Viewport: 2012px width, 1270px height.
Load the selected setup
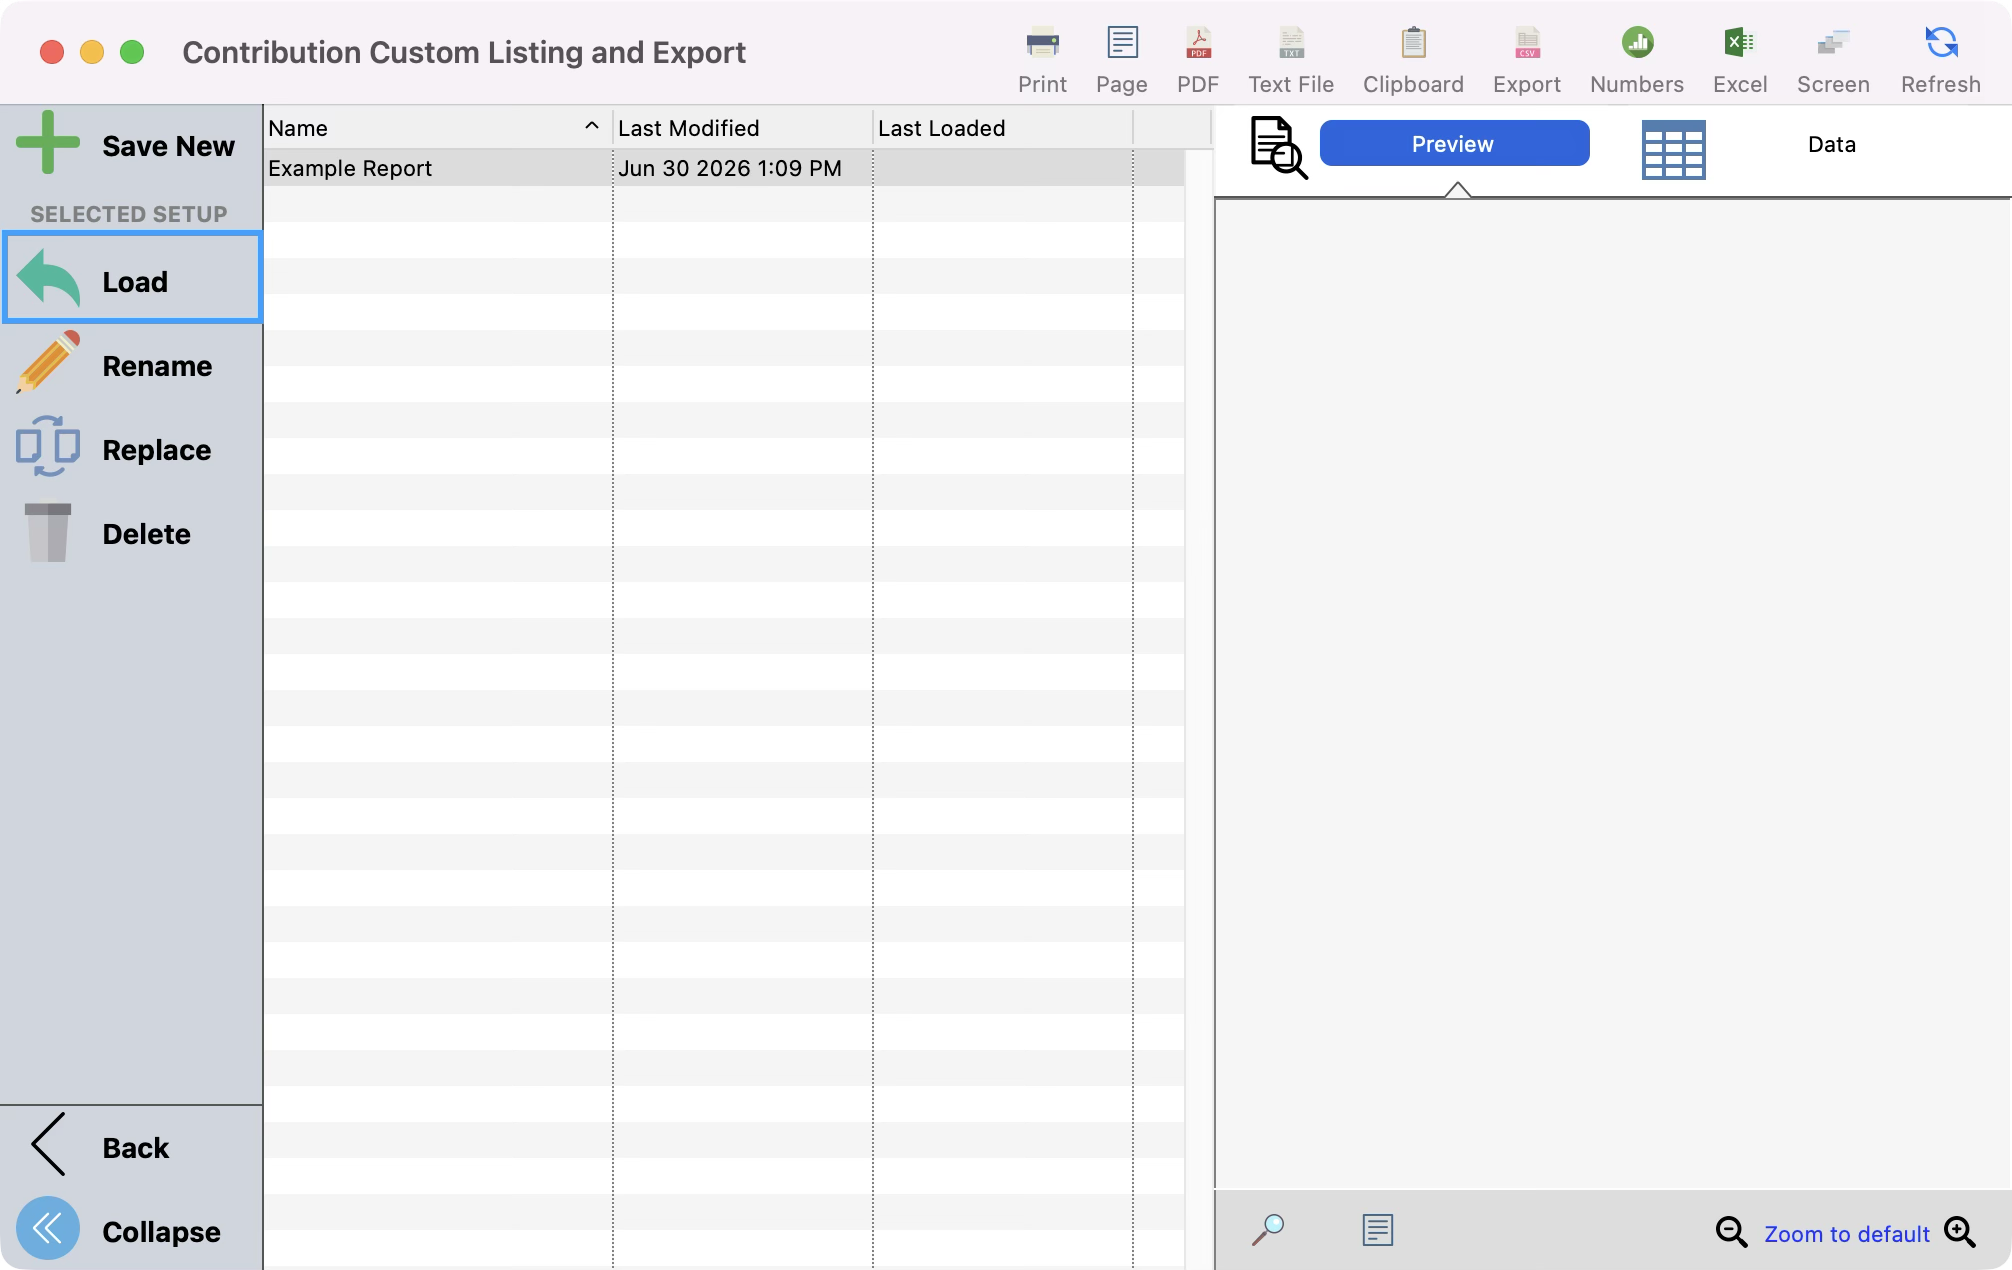(132, 279)
